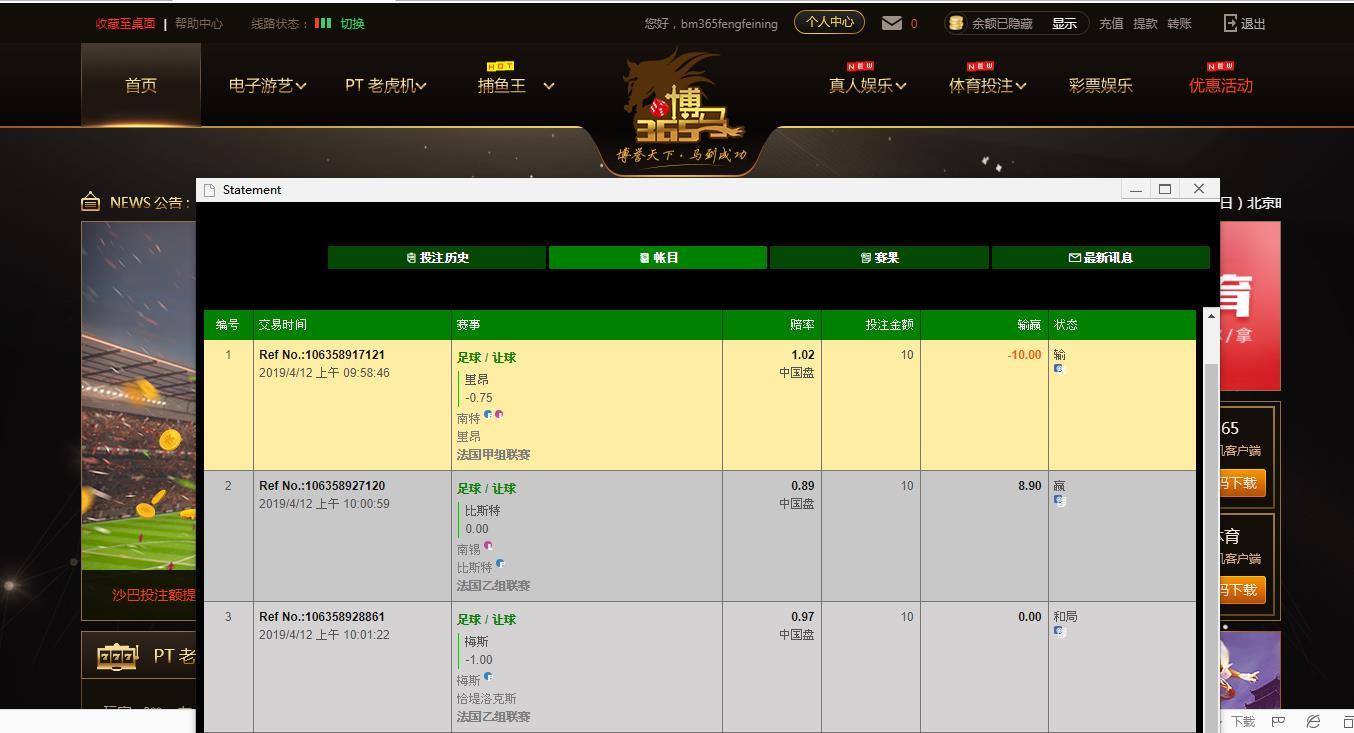Expand the 真人娱乐 dropdown menu
The height and width of the screenshot is (733, 1354).
[x=900, y=86]
